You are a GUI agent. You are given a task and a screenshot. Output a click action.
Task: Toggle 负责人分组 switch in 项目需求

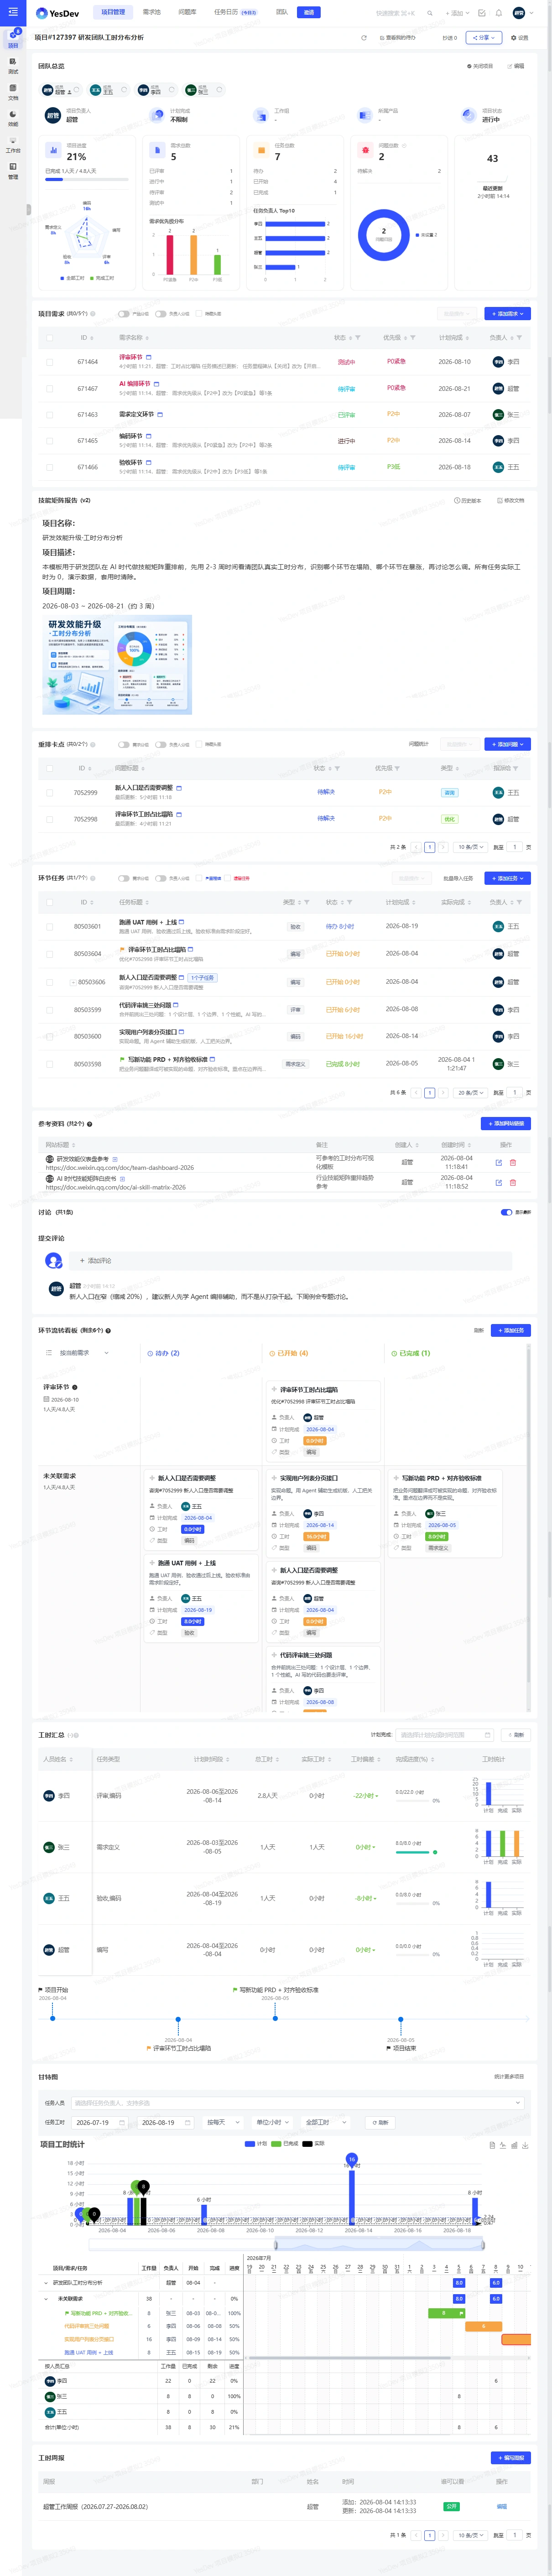coord(160,314)
